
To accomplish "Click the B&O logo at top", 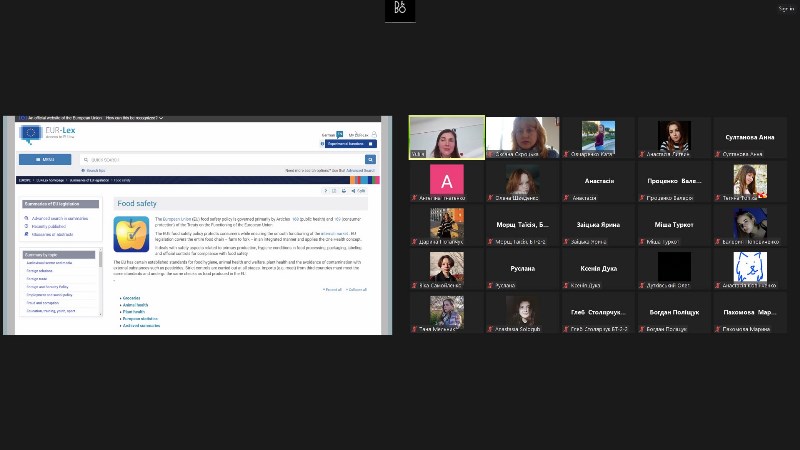I will tap(399, 10).
